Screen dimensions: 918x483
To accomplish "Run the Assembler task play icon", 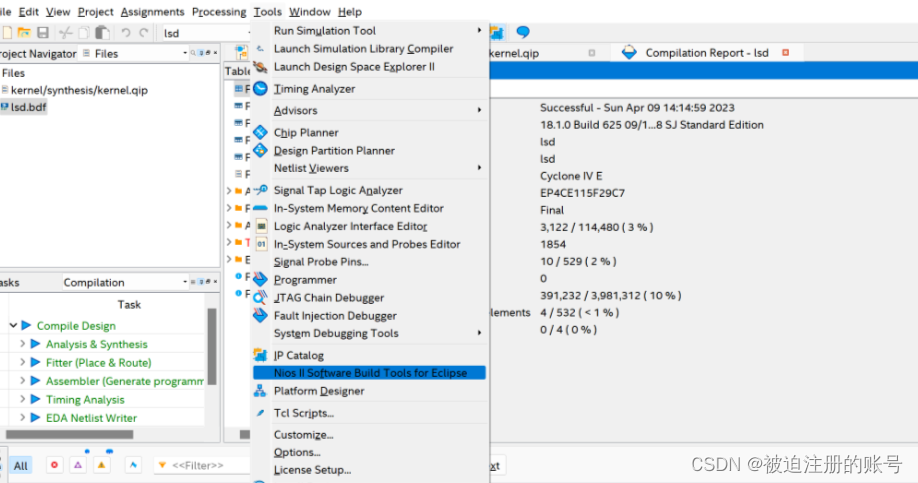I will point(35,381).
